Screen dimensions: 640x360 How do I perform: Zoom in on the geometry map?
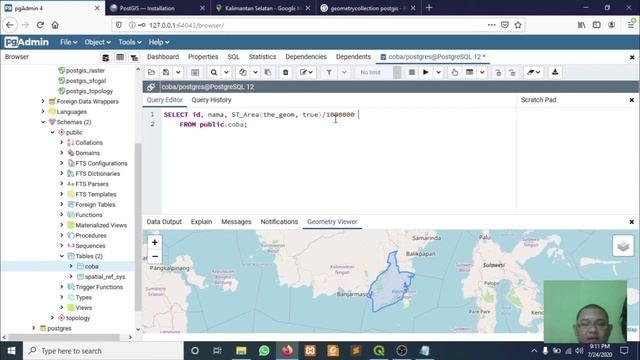pyautogui.click(x=155, y=242)
